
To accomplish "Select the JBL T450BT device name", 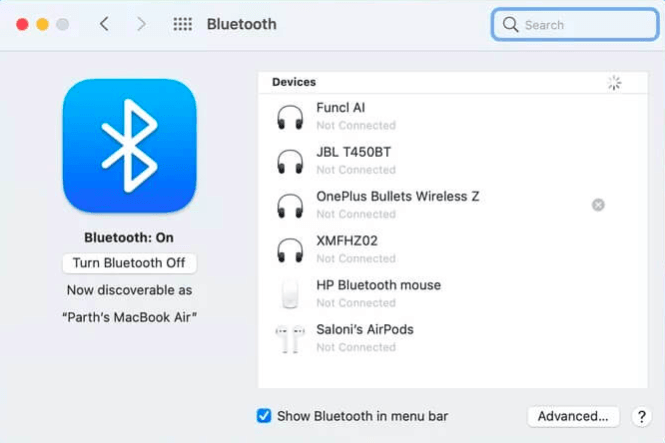I will pos(354,152).
